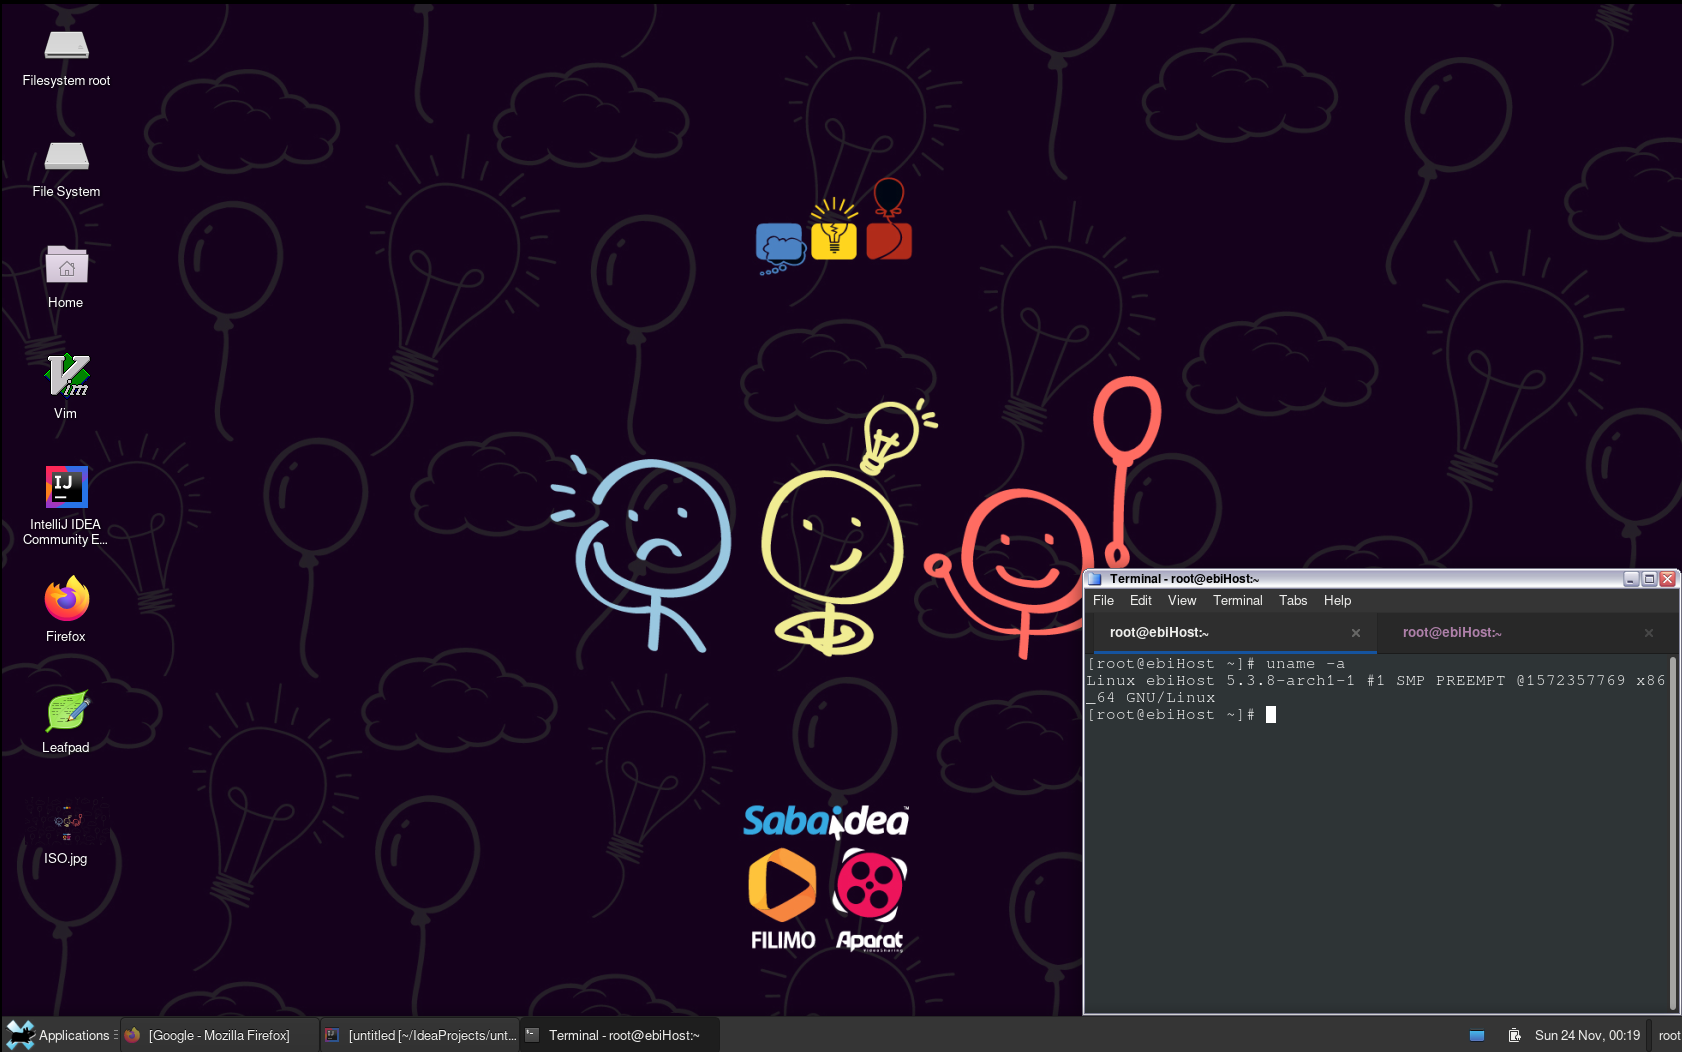
Task: Open the terminal's View menu
Action: pos(1182,600)
